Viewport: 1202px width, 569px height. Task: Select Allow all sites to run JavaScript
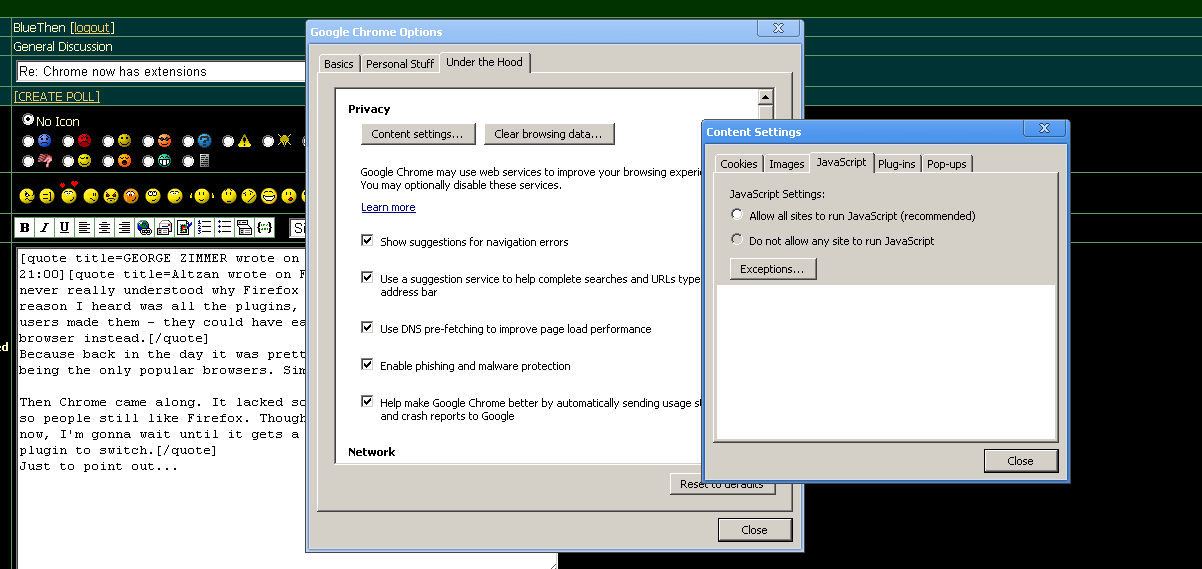(x=737, y=215)
